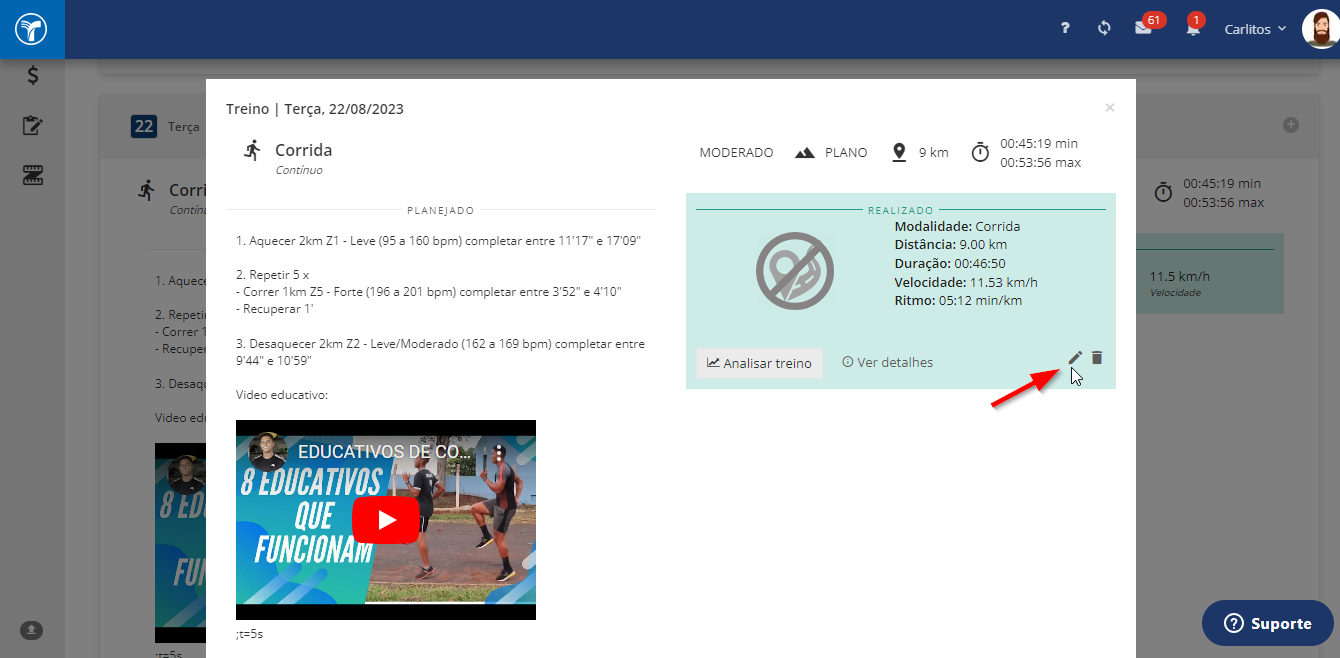Click the video film sidebar icon
1340x658 pixels.
tap(33, 177)
